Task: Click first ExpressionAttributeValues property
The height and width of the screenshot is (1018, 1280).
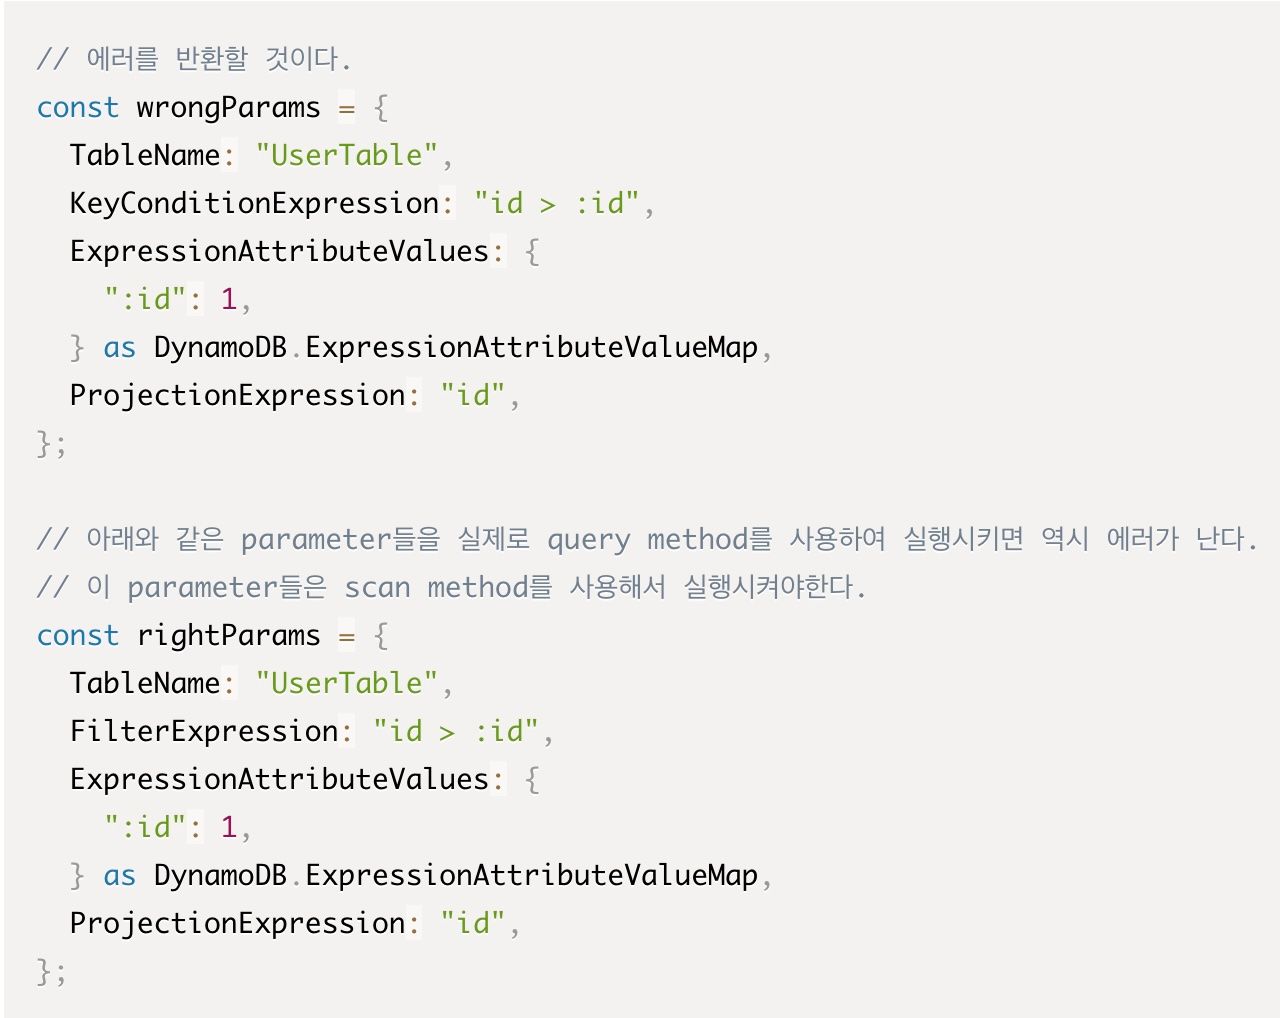Action: coord(279,251)
